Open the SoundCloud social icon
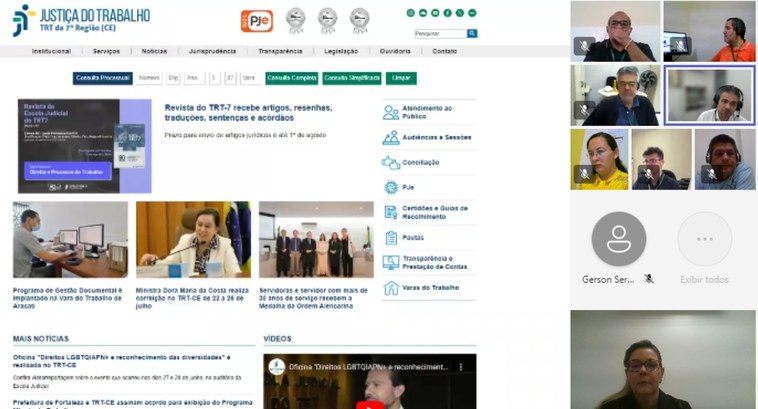 pyautogui.click(x=423, y=13)
